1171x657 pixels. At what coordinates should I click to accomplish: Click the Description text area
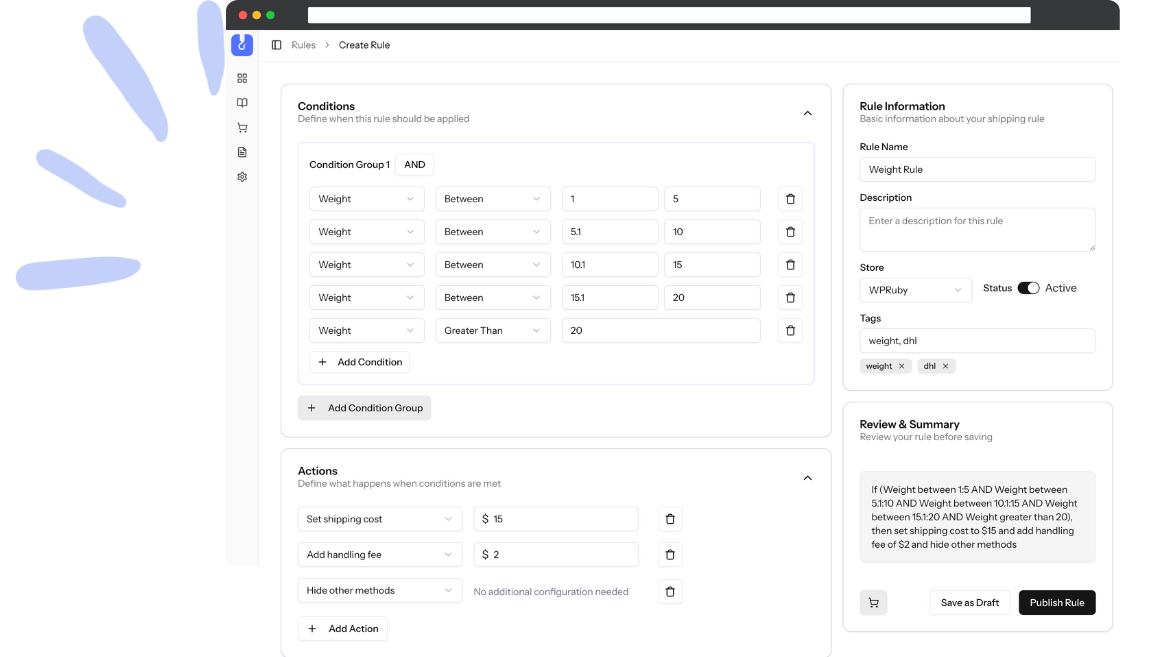978,229
